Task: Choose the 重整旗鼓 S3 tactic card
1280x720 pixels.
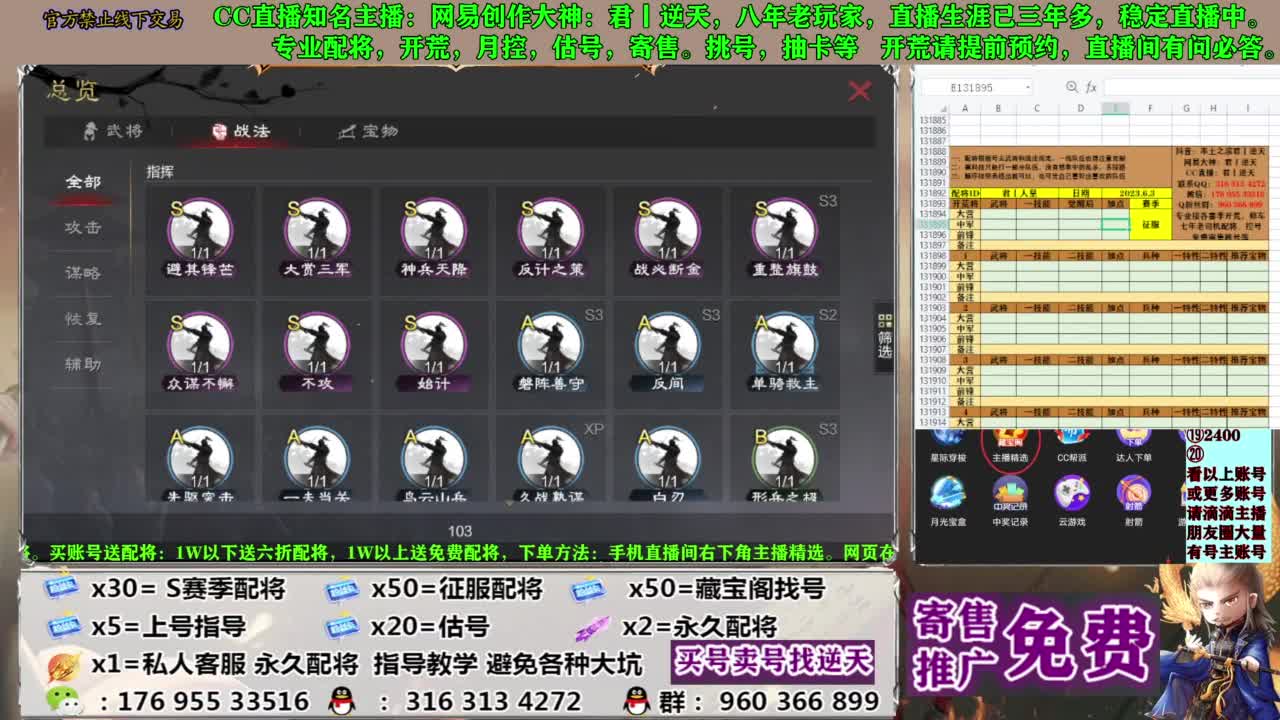Action: point(784,239)
